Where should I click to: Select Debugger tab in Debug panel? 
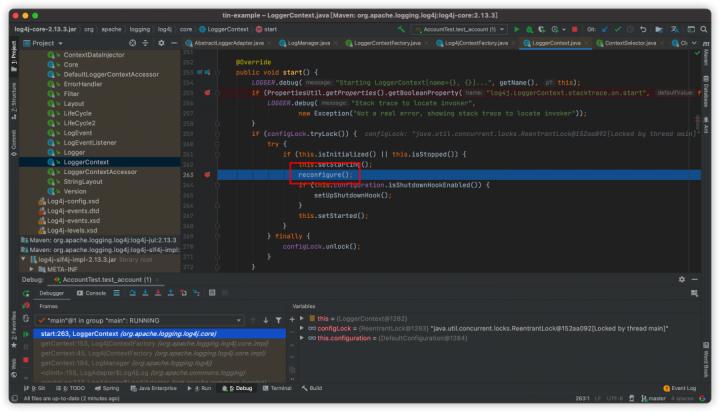click(x=51, y=293)
